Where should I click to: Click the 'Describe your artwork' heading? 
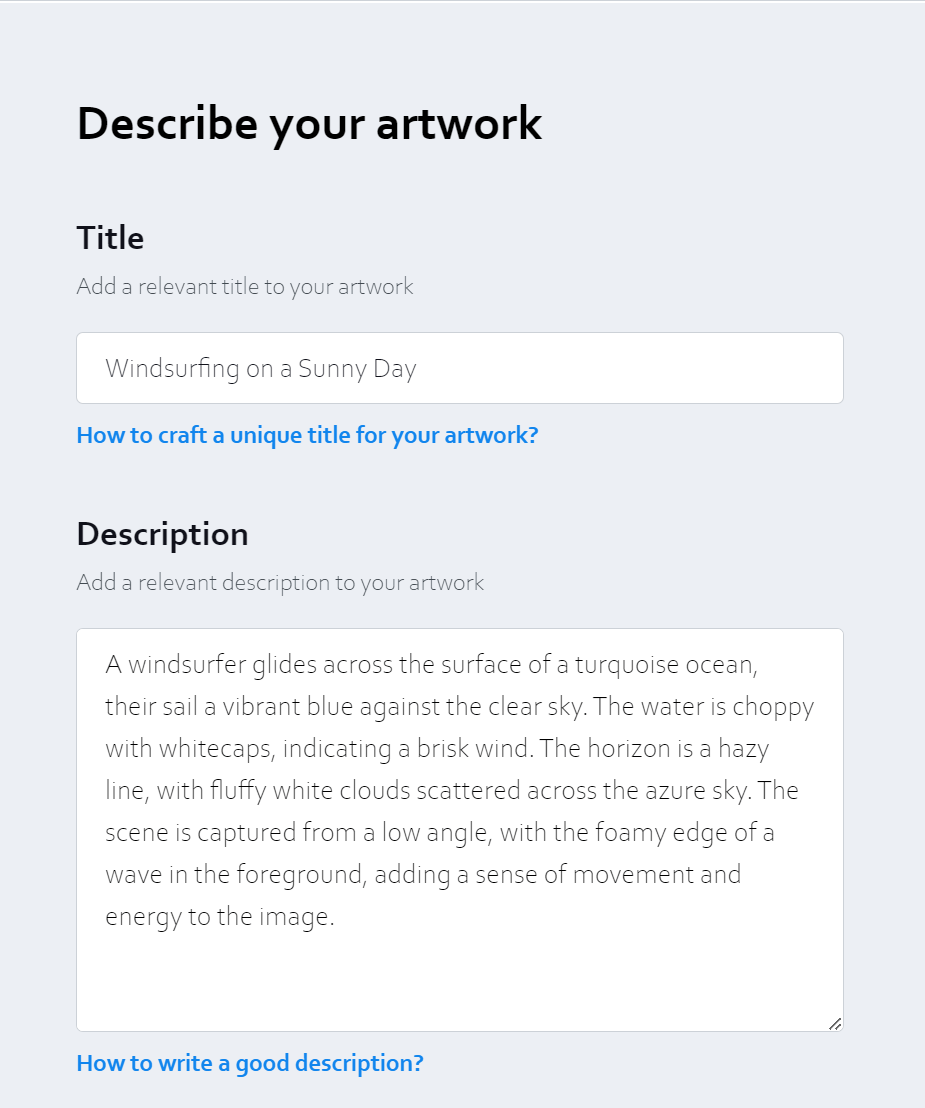pos(310,124)
